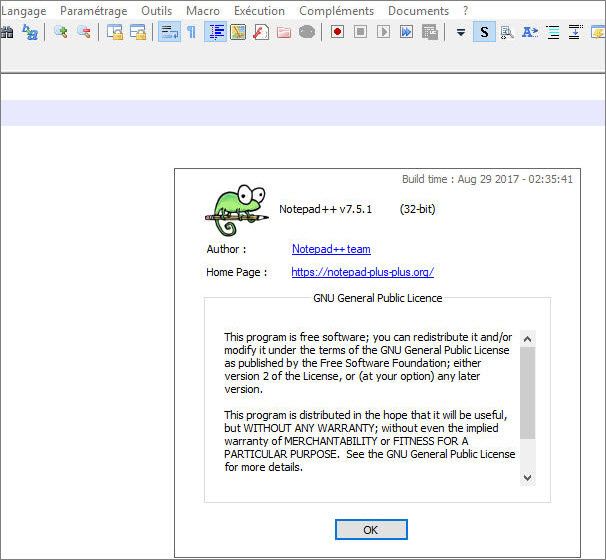Open the Documents menu

pyautogui.click(x=419, y=11)
